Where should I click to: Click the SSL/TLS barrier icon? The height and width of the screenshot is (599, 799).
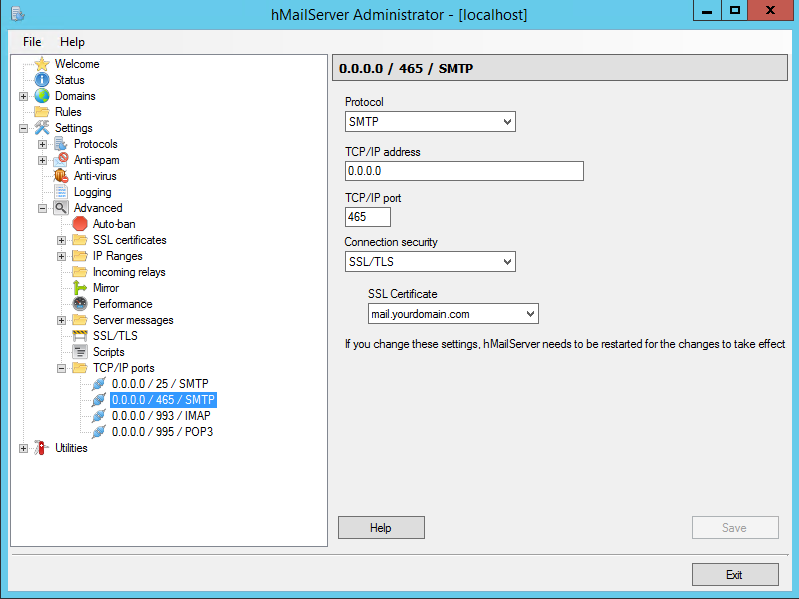point(80,336)
